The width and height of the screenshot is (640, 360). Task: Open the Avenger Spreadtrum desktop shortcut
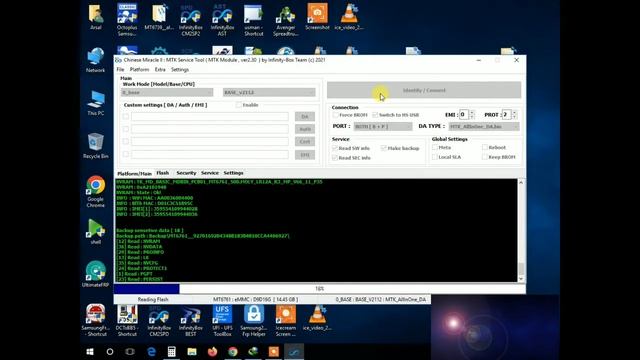point(285,19)
